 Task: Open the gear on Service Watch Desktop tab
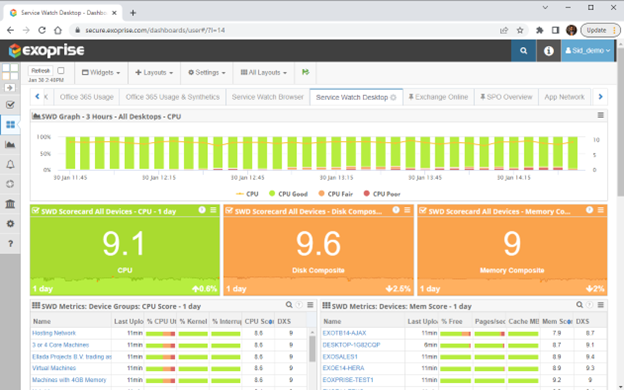[393, 98]
